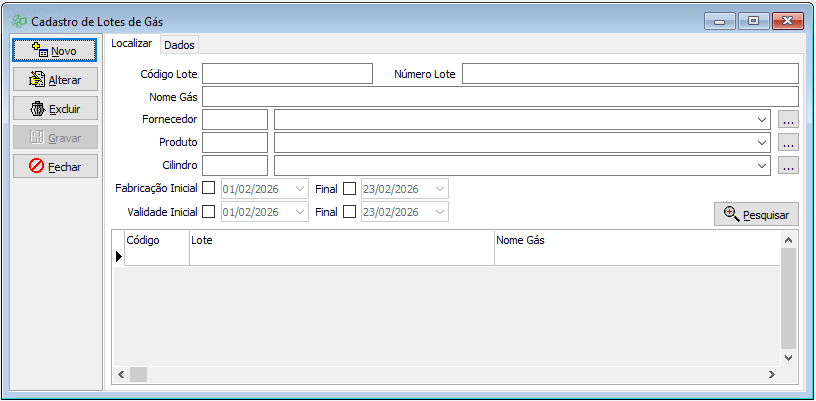Expand the Fornecedor dropdown list
Viewport: 816px width, 401px height.
coord(762,120)
